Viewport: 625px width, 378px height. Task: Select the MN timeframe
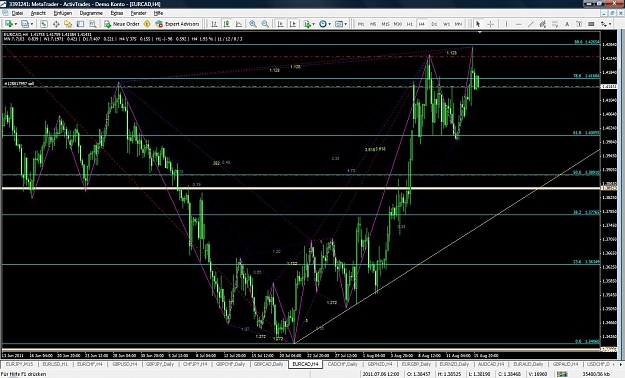[458, 24]
